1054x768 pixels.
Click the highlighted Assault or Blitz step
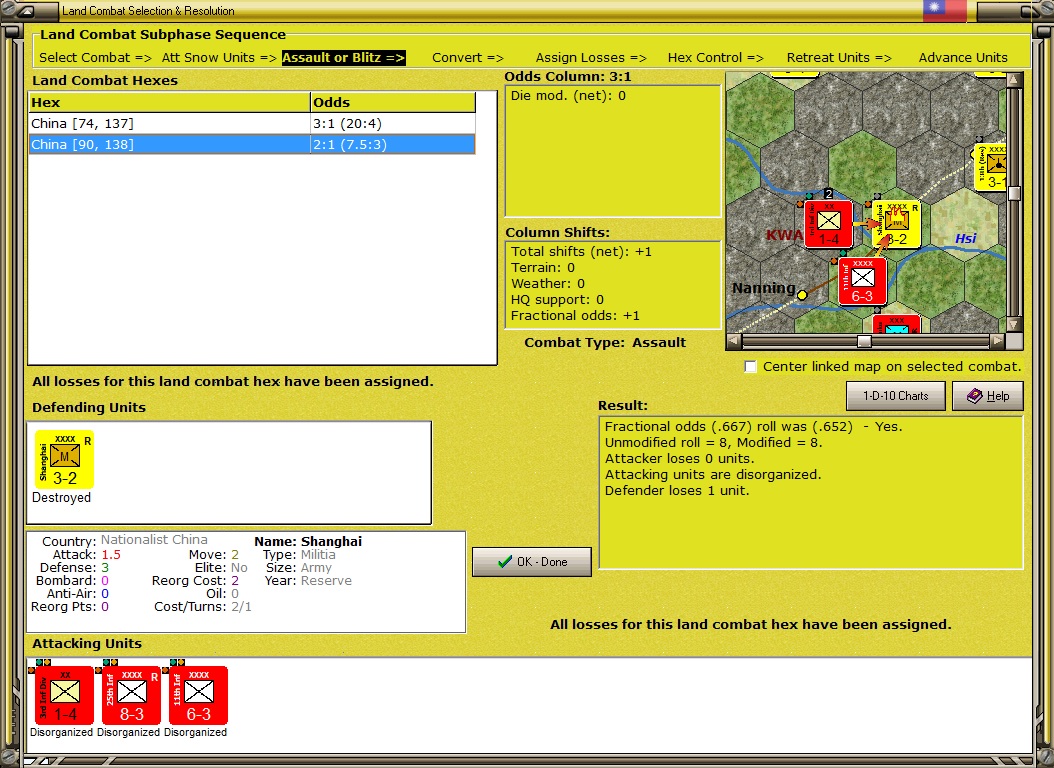(343, 58)
